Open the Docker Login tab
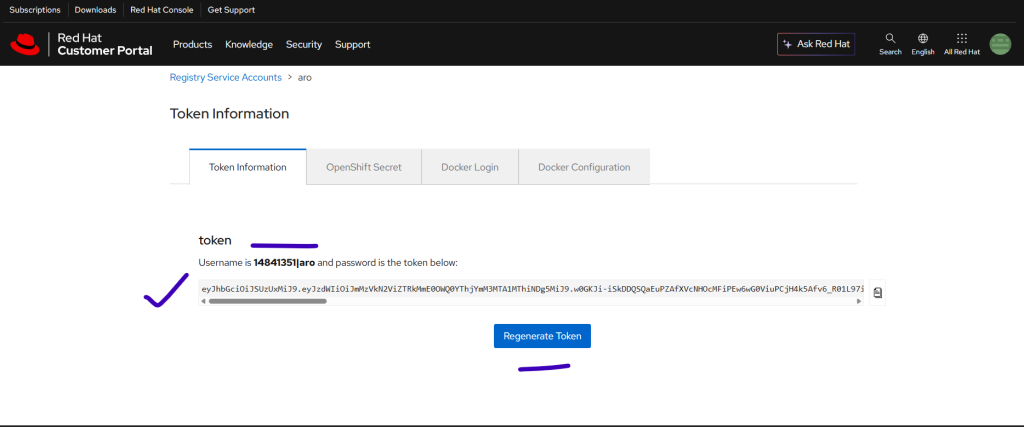 470,167
